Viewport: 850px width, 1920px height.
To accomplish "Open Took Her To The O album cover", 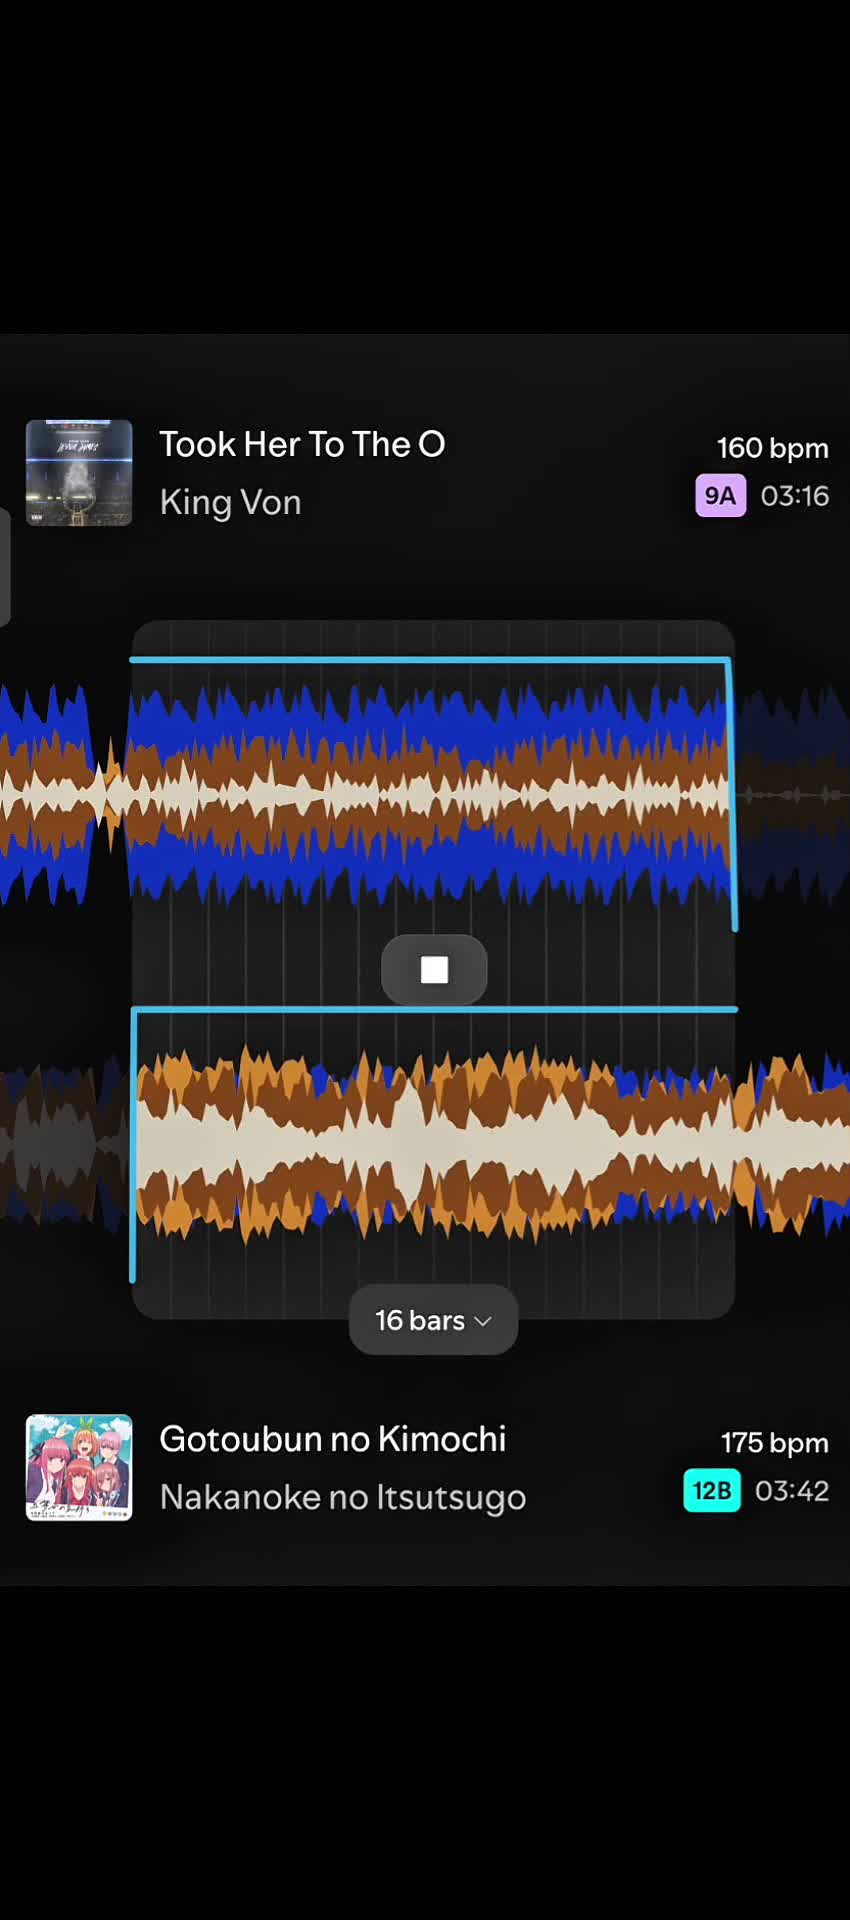I will pos(79,473).
